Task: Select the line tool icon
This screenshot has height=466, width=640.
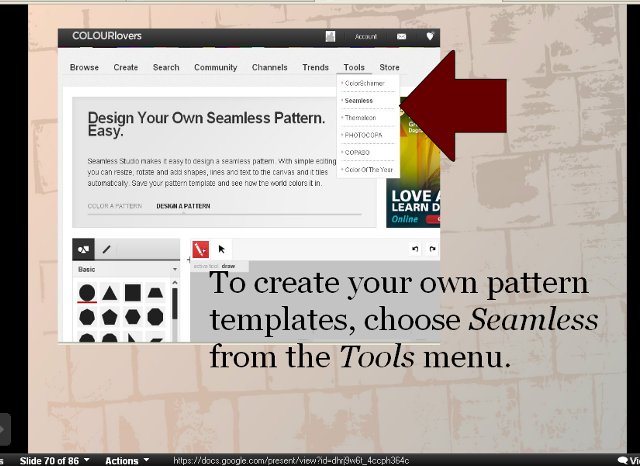Action: [107, 249]
